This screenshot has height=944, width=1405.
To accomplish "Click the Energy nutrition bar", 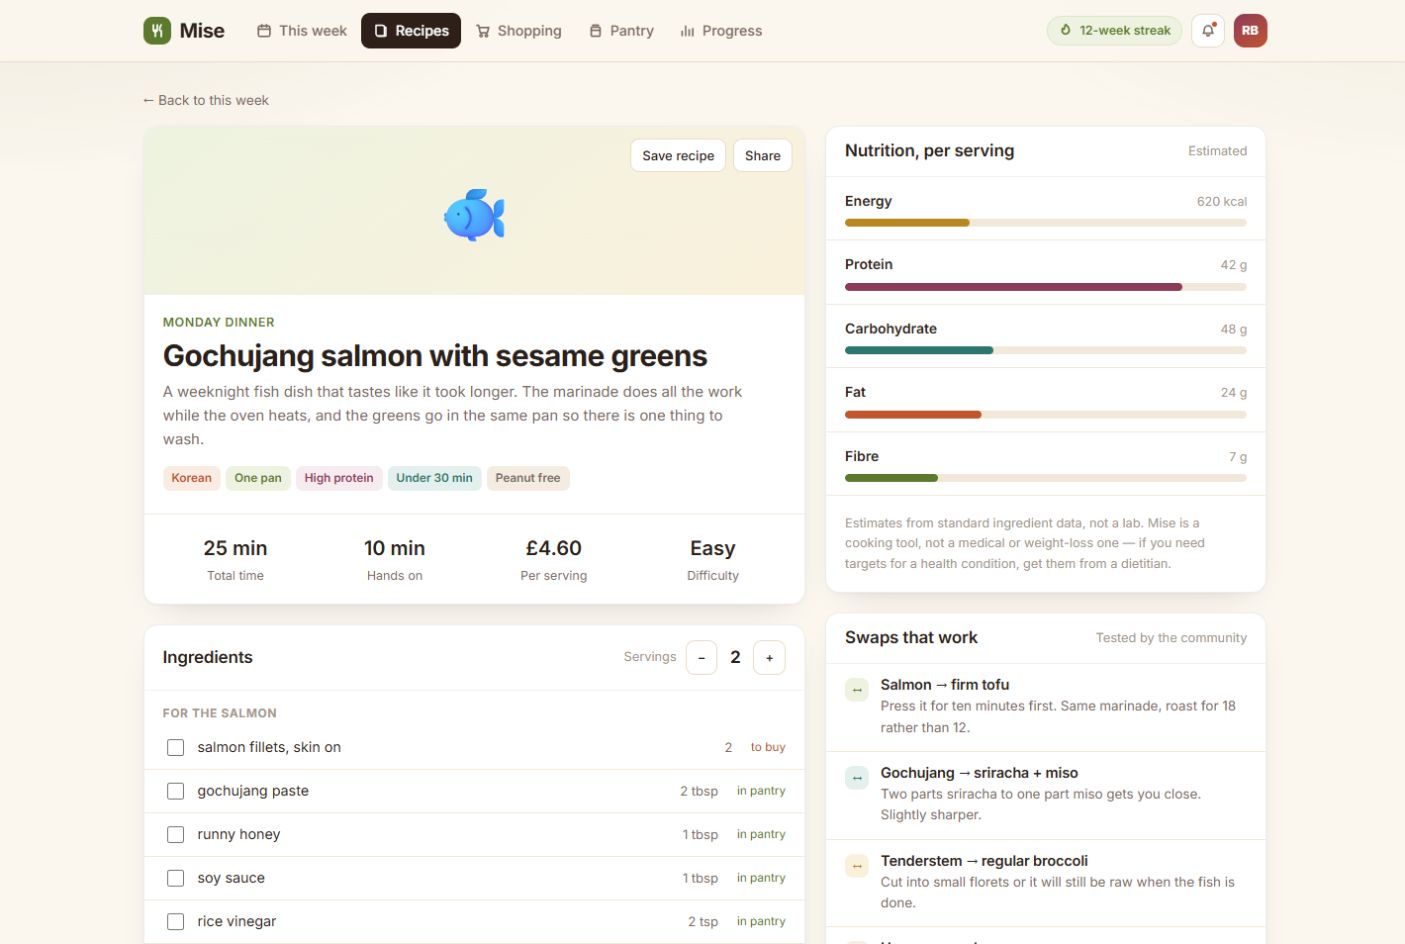I will pyautogui.click(x=1046, y=223).
